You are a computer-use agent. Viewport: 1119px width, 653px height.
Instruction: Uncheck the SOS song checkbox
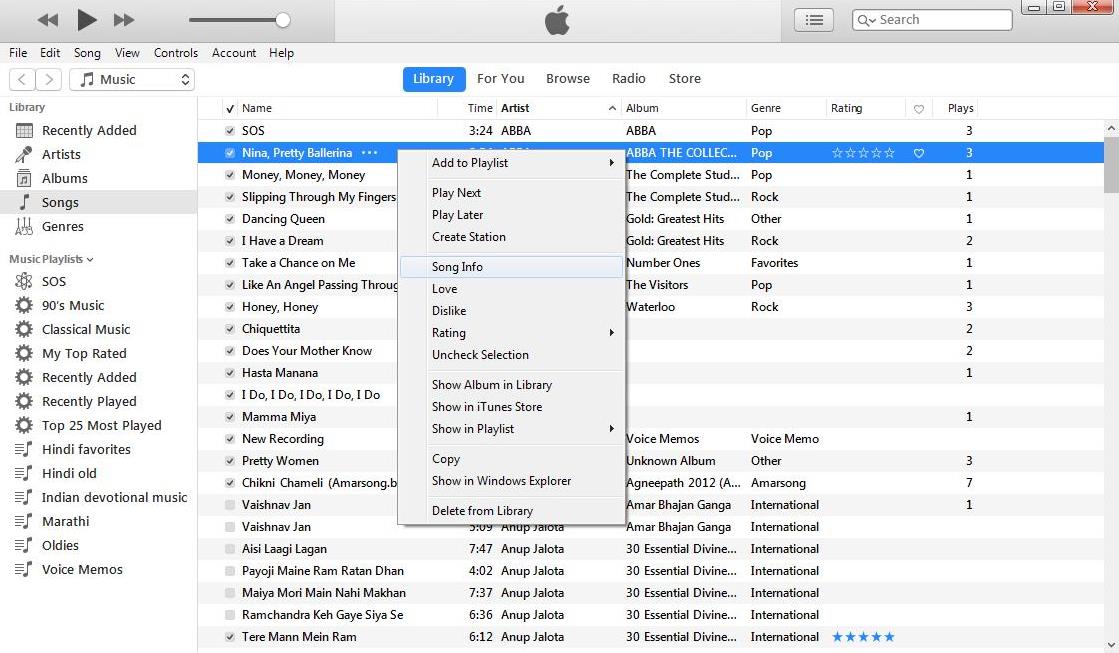[230, 131]
